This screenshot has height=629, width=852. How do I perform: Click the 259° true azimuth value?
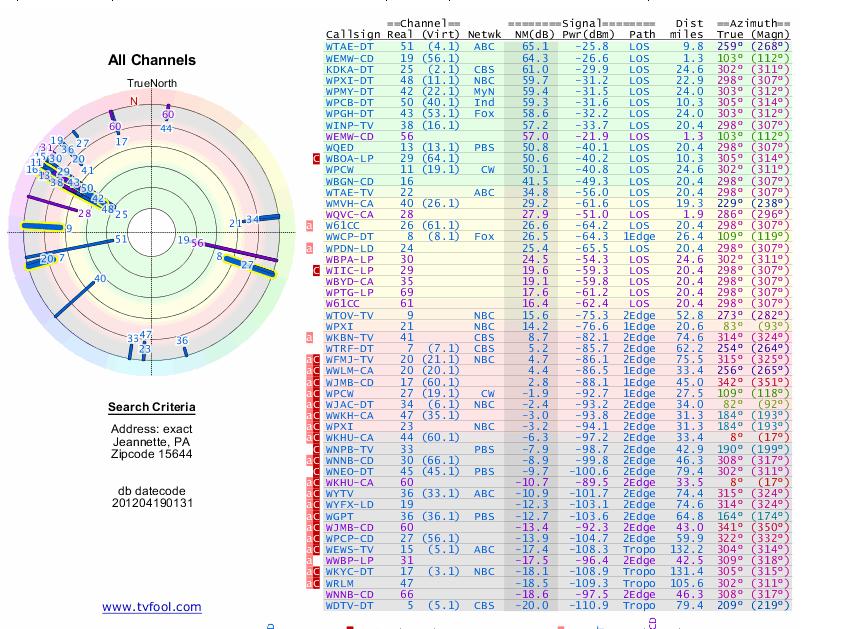pos(730,47)
